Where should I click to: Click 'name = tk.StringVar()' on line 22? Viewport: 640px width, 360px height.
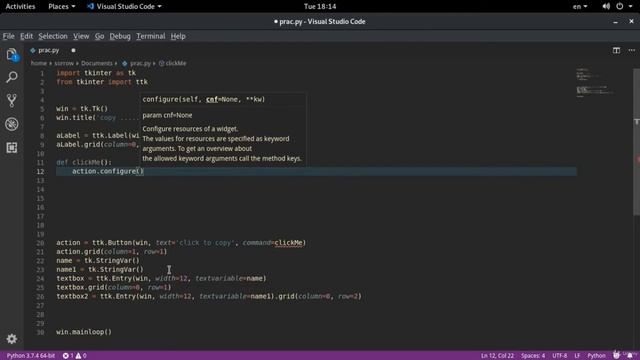(98, 260)
